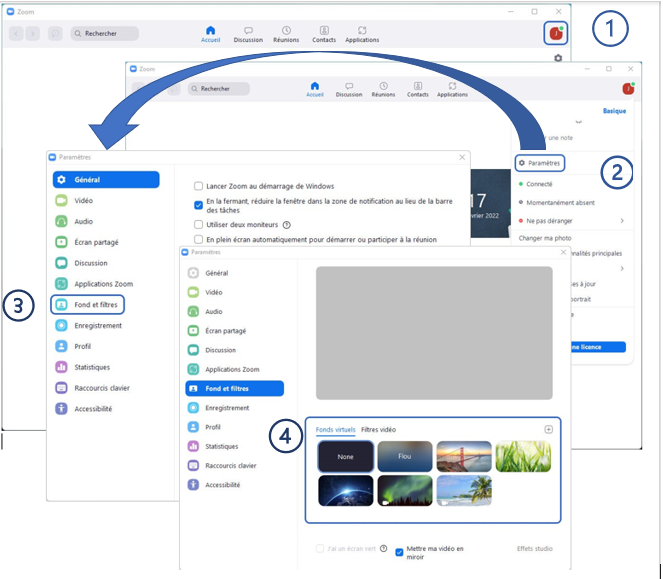Open Contacts tab in the top Zoom window
The width and height of the screenshot is (663, 579).
(324, 34)
